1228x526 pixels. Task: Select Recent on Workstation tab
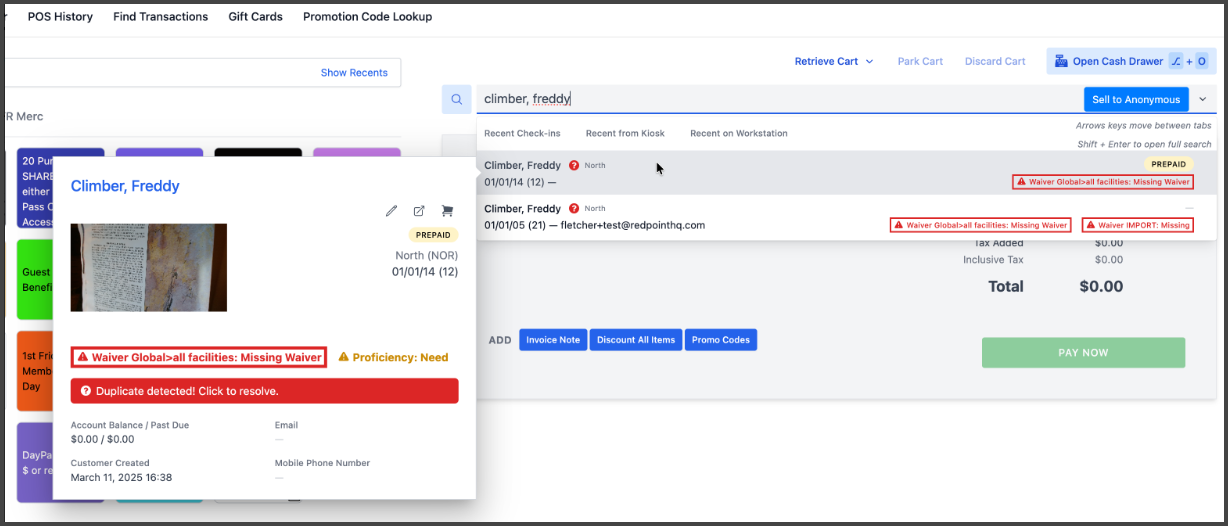tap(738, 133)
